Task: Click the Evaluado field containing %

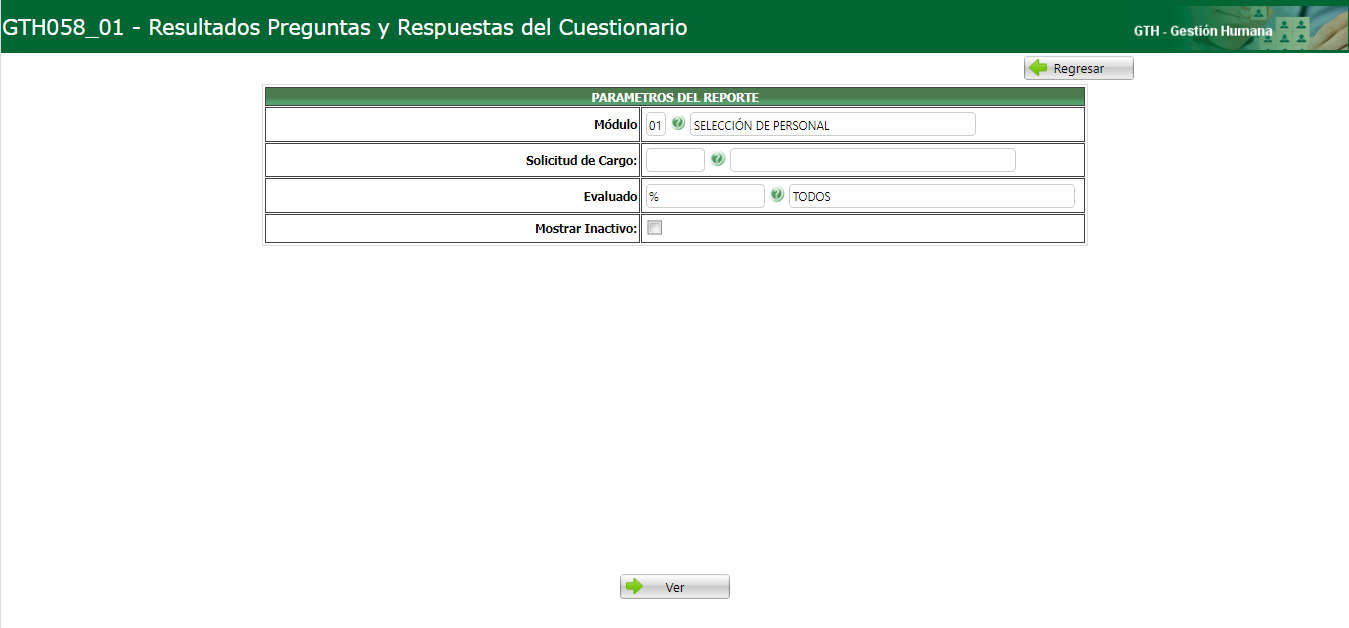Action: [x=705, y=195]
